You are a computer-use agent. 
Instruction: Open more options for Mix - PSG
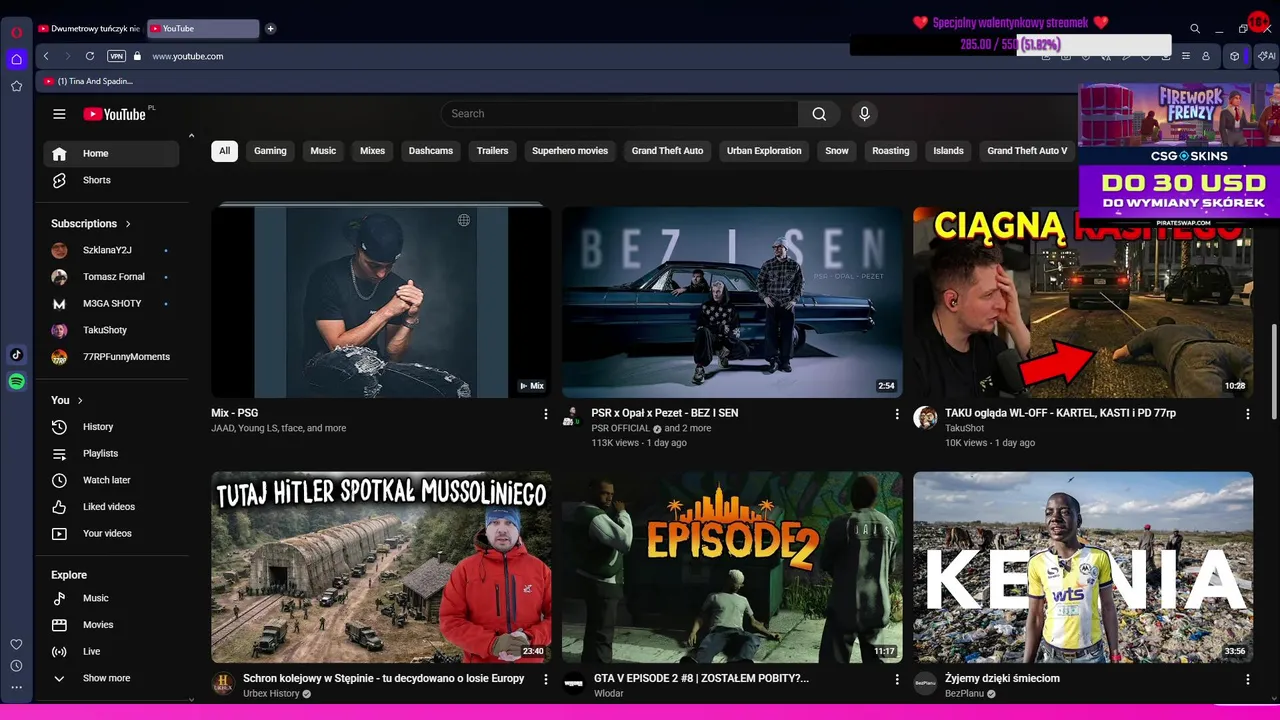(x=545, y=414)
